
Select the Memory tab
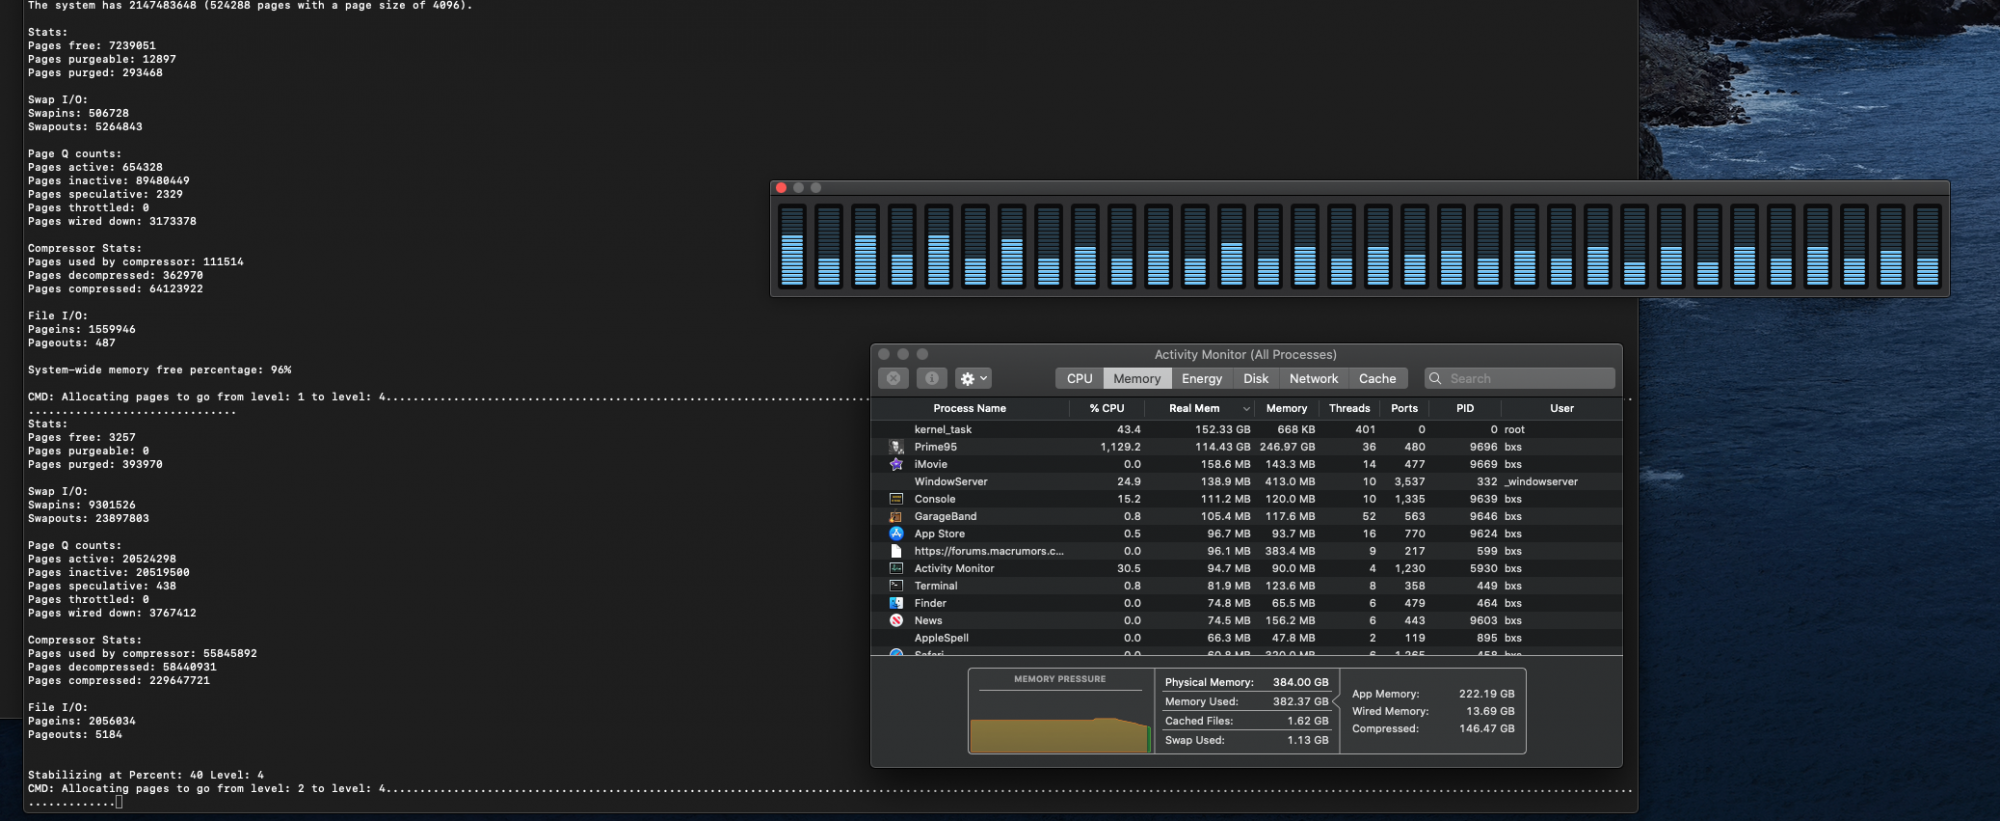coord(1137,378)
